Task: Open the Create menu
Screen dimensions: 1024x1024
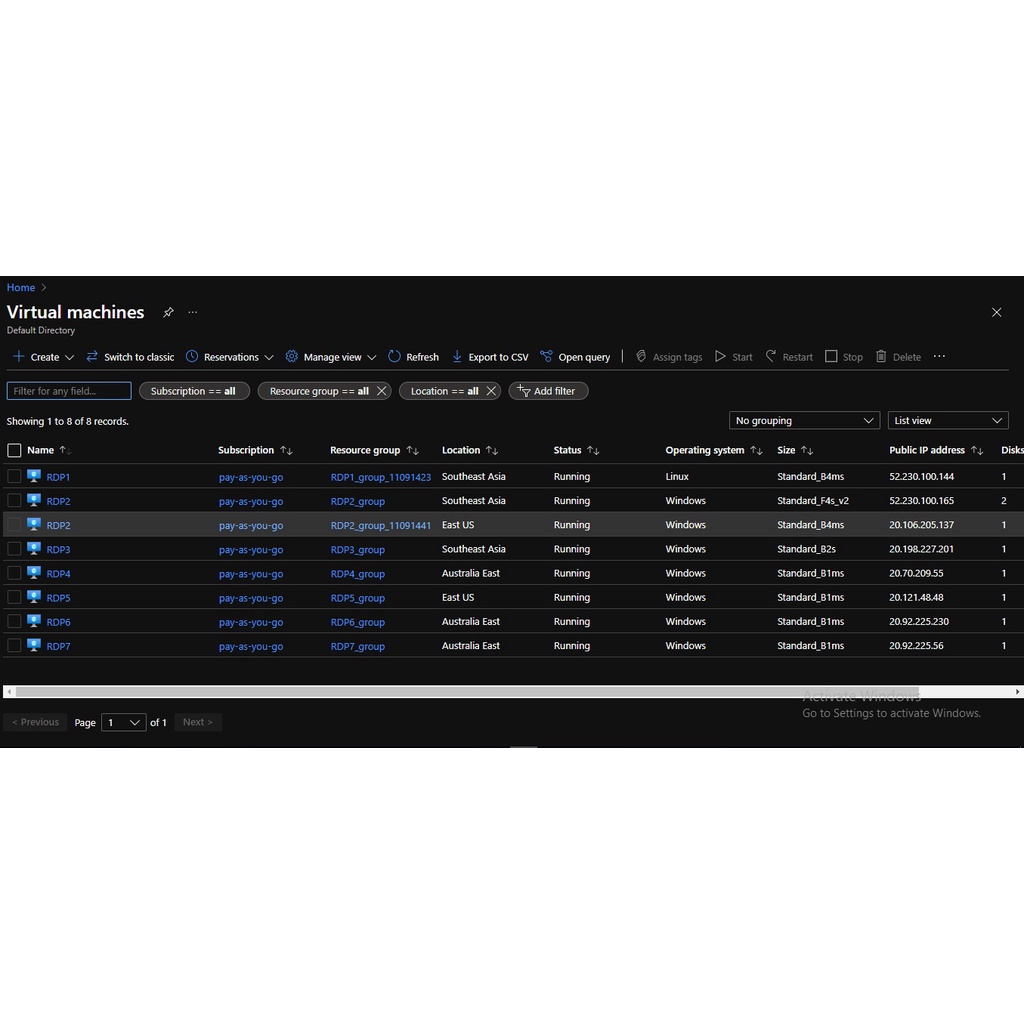Action: 44,357
